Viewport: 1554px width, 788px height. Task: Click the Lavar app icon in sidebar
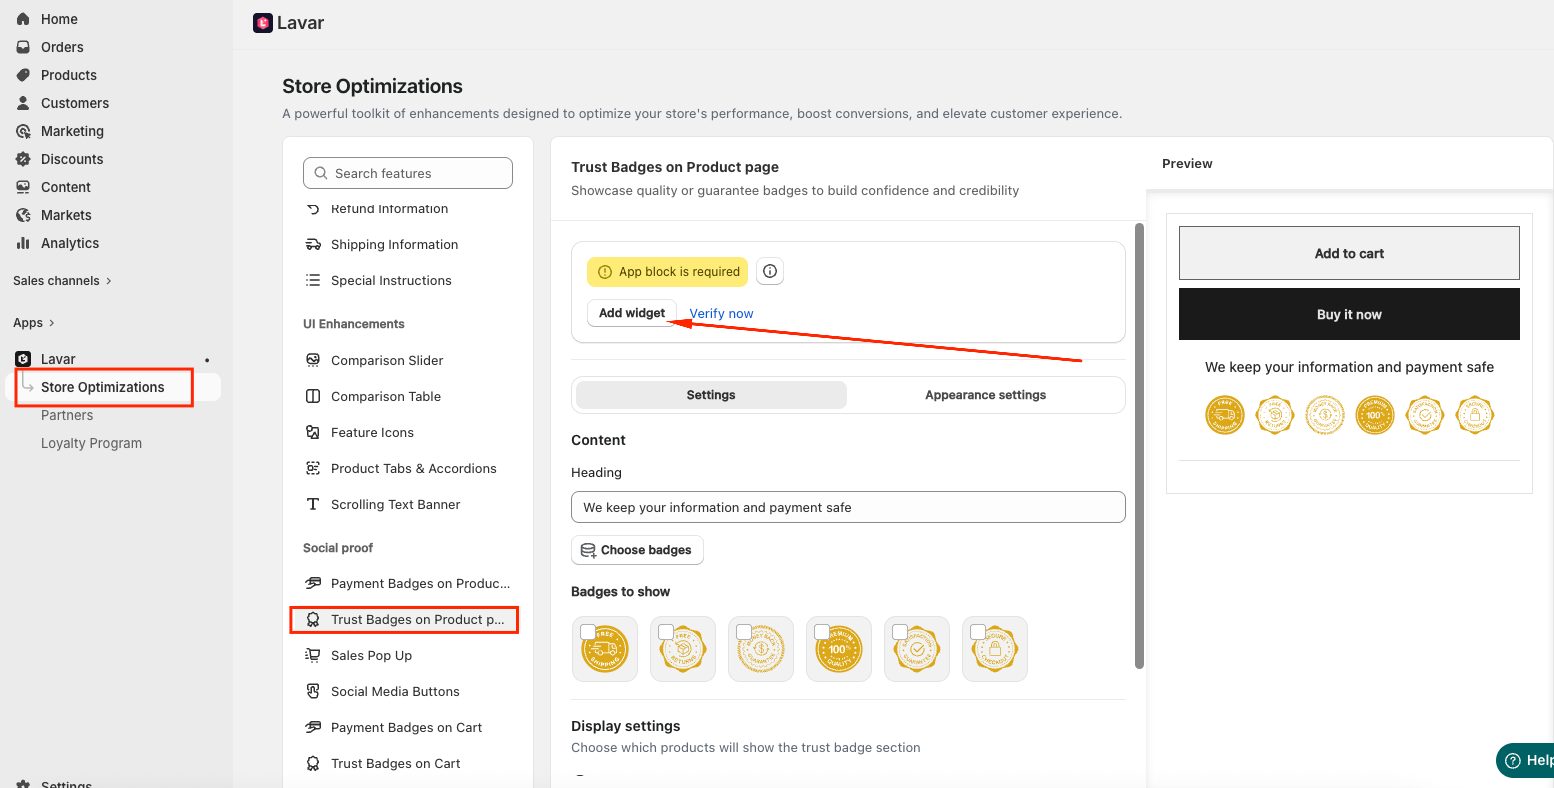[x=23, y=359]
